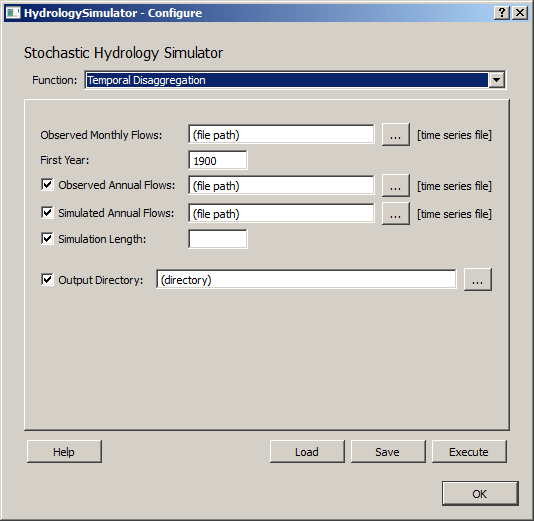Uncheck the Observed Annual Flows checkbox

(47, 185)
